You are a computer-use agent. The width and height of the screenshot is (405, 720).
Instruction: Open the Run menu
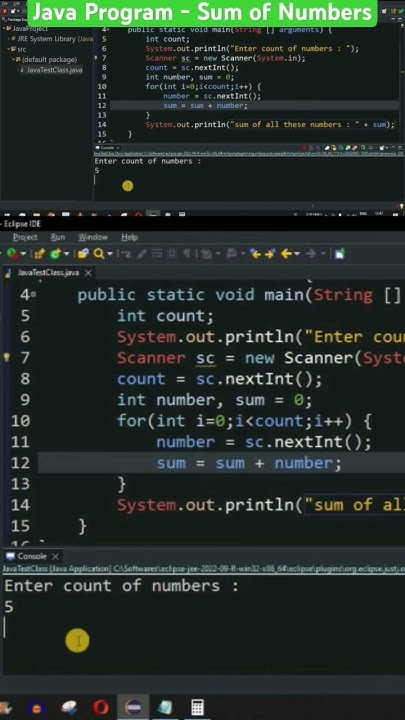pyautogui.click(x=58, y=237)
